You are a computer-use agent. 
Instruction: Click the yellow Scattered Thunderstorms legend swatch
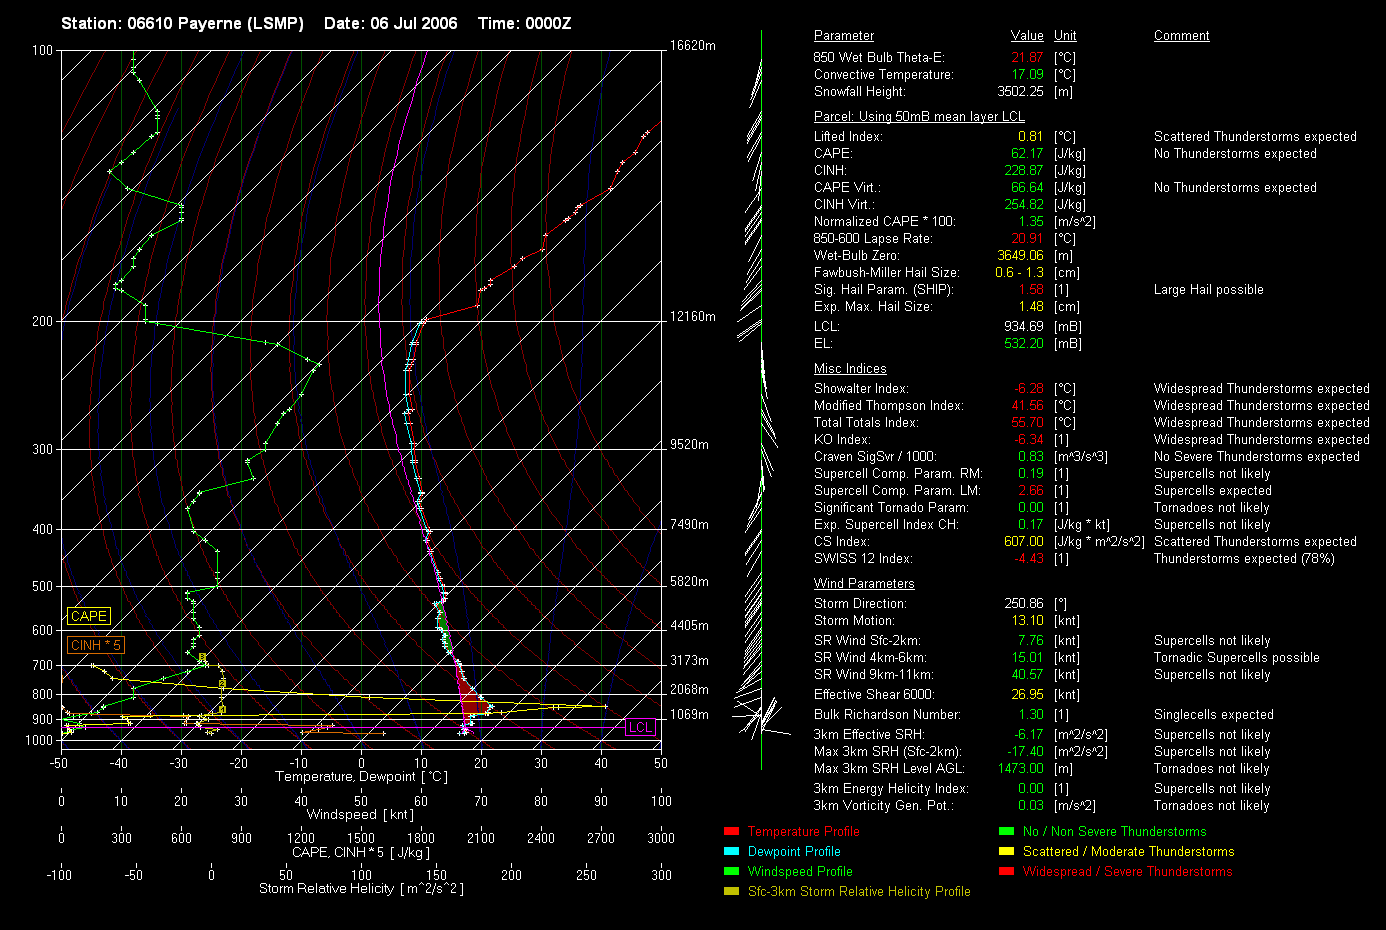[1006, 851]
